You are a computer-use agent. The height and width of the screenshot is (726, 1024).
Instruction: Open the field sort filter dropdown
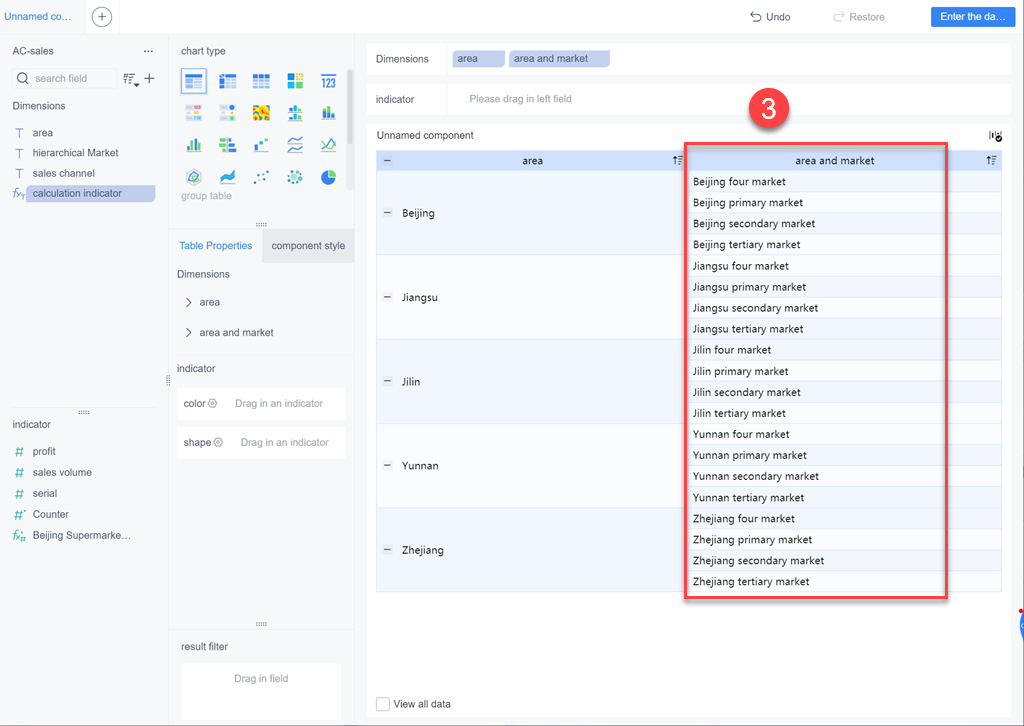tap(131, 79)
